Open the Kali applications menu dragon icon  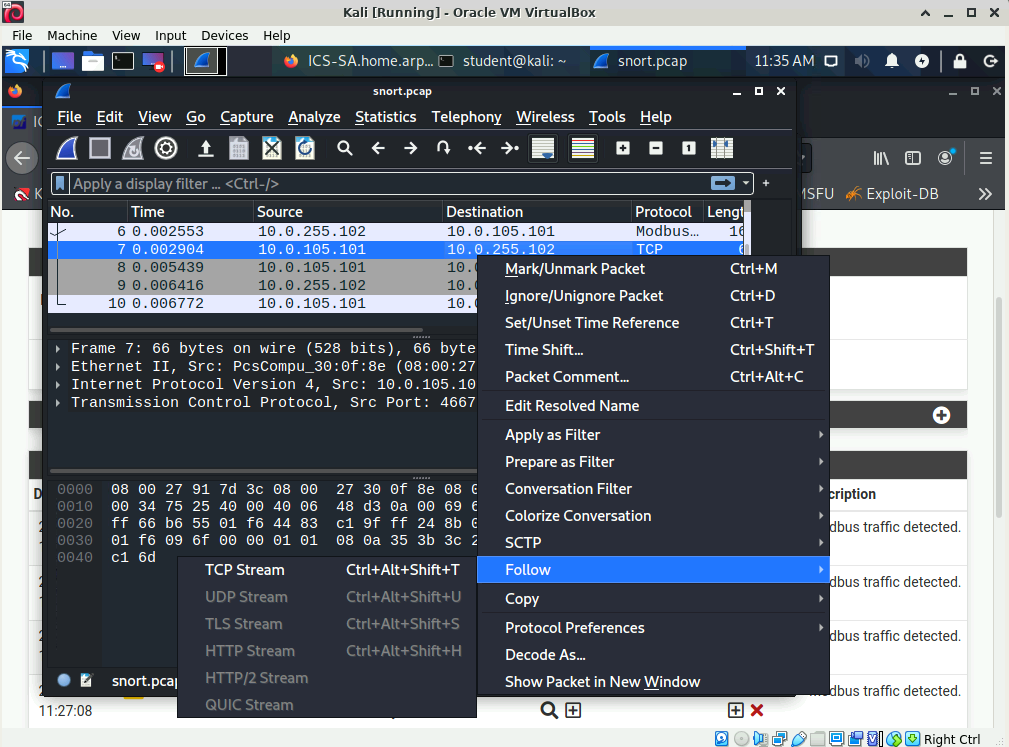[x=17, y=61]
